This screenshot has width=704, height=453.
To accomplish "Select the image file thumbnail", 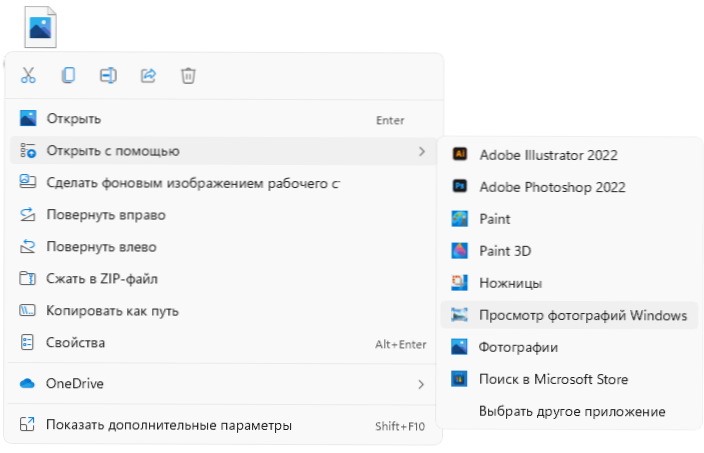I will tap(40, 27).
